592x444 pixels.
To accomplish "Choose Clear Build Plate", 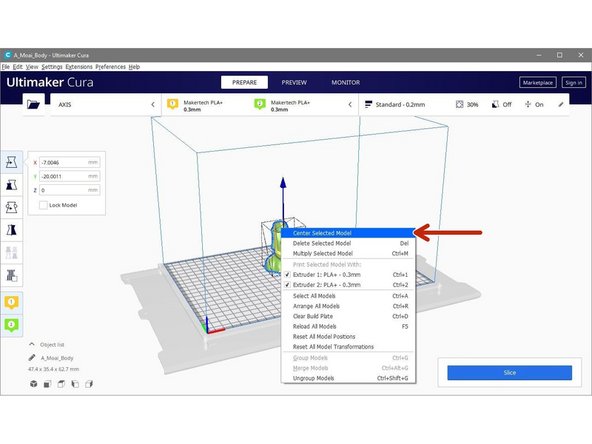I will 348,316.
